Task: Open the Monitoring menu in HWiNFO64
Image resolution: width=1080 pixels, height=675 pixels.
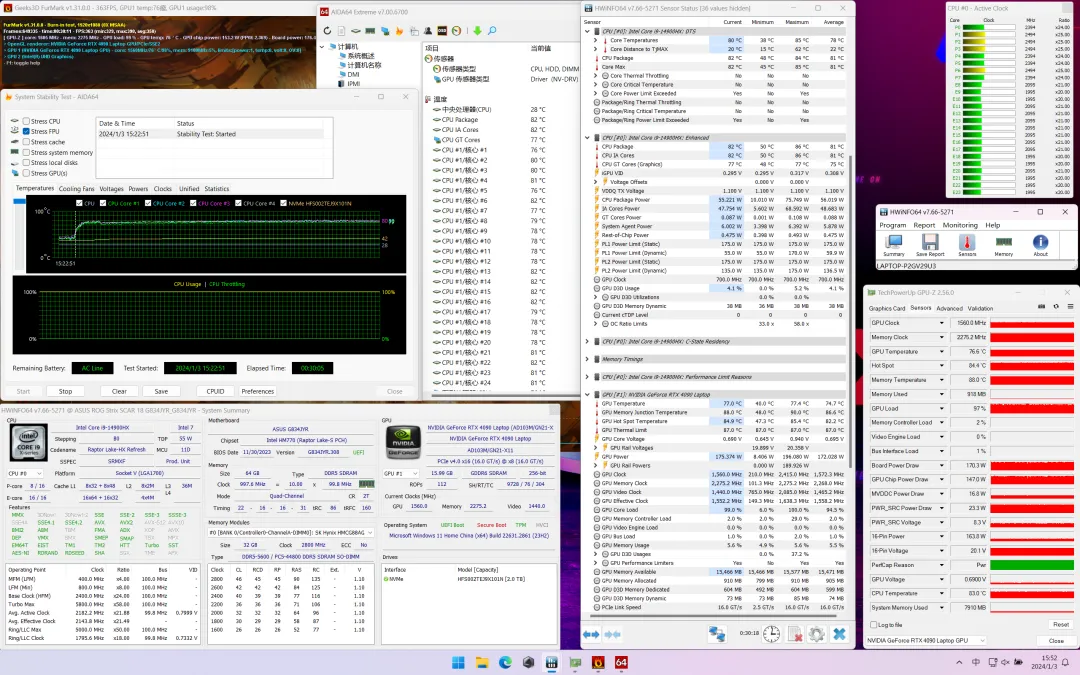Action: click(x=960, y=225)
